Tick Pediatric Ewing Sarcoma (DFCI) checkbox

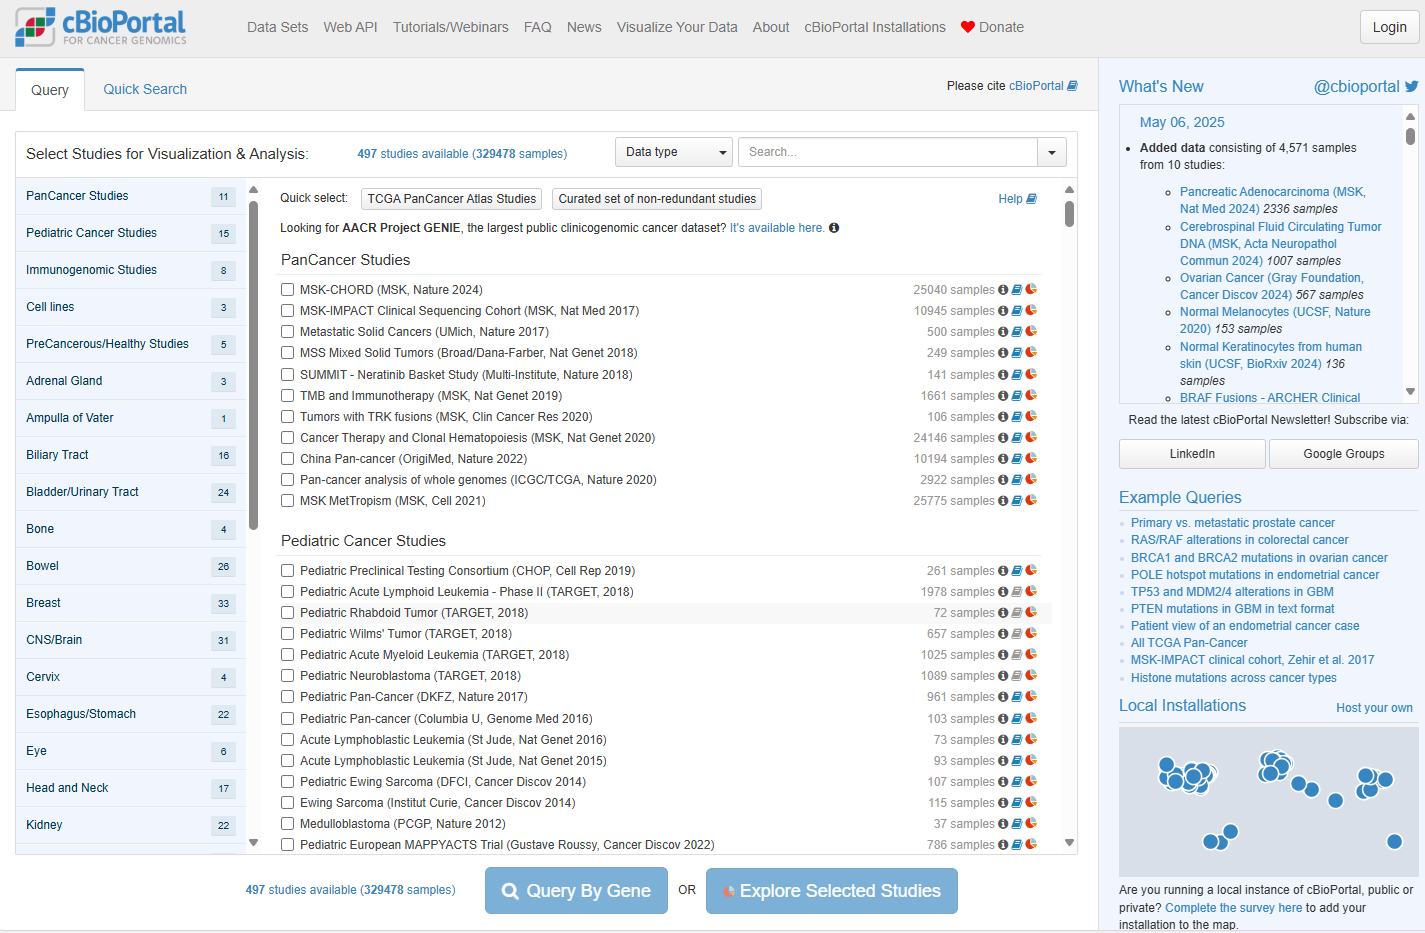point(287,782)
